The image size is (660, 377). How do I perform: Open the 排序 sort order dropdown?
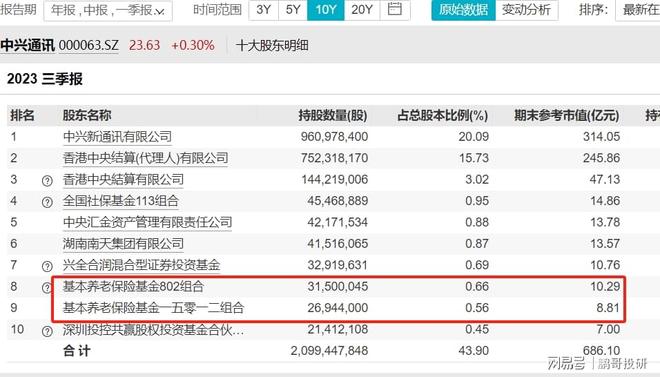(x=638, y=10)
